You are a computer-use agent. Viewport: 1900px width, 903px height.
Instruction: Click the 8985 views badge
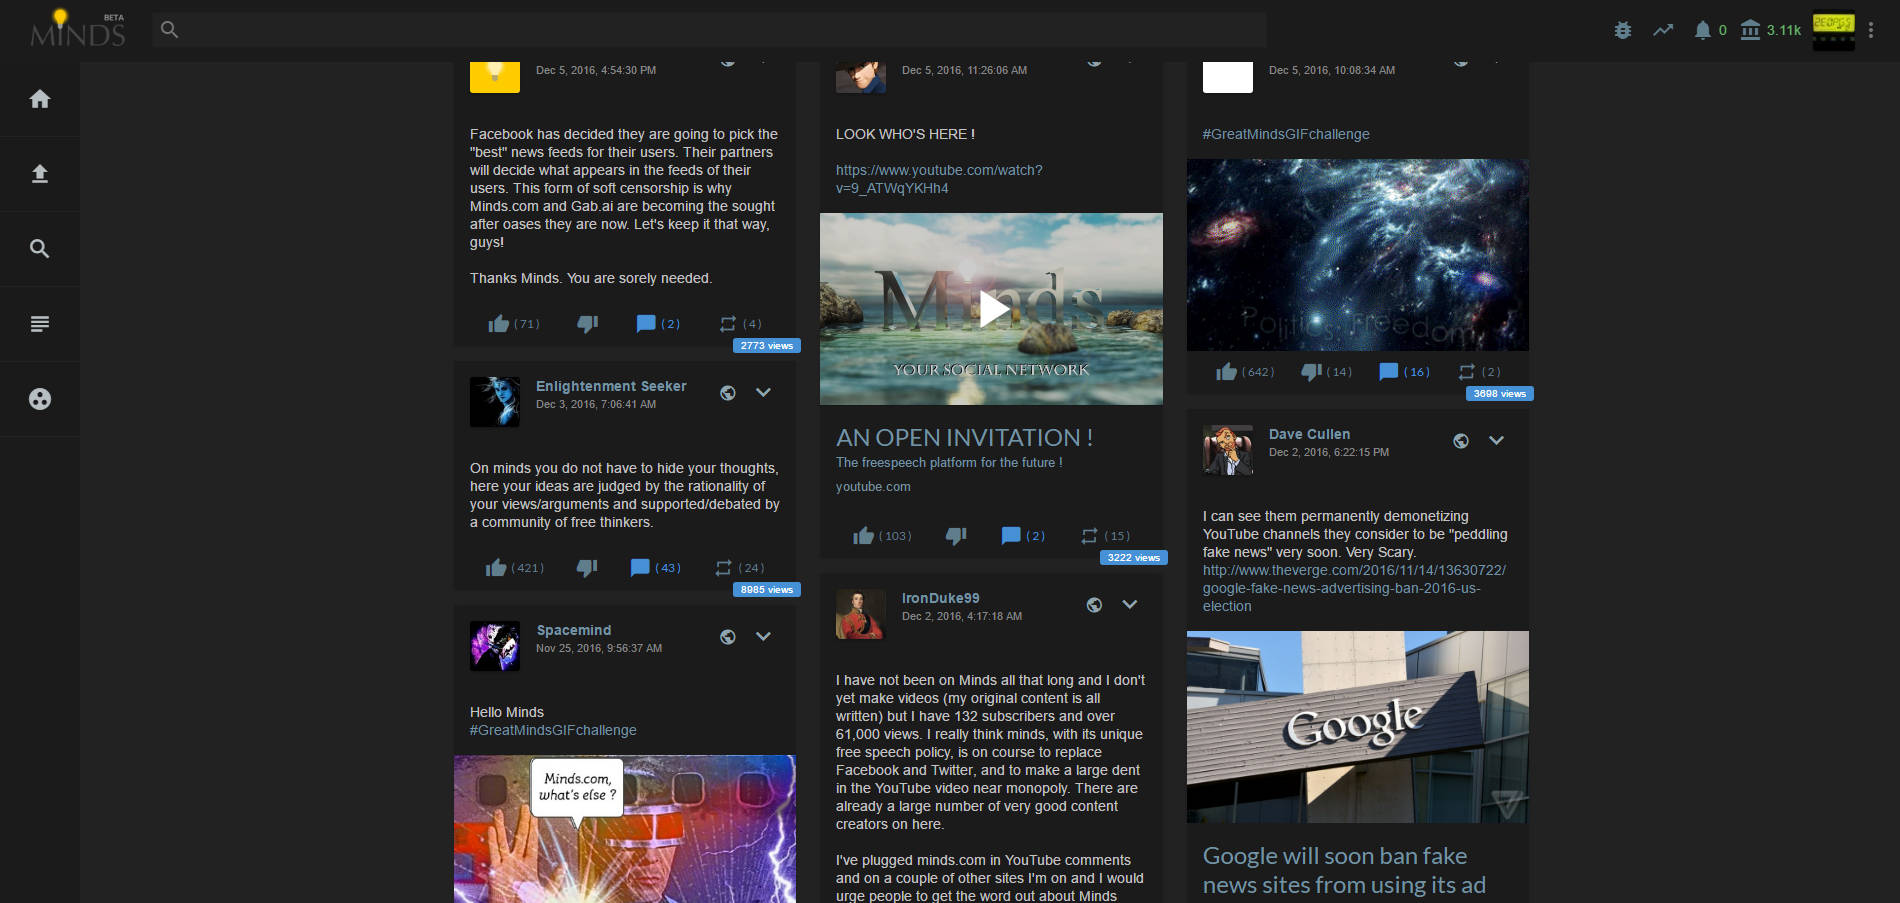(767, 590)
